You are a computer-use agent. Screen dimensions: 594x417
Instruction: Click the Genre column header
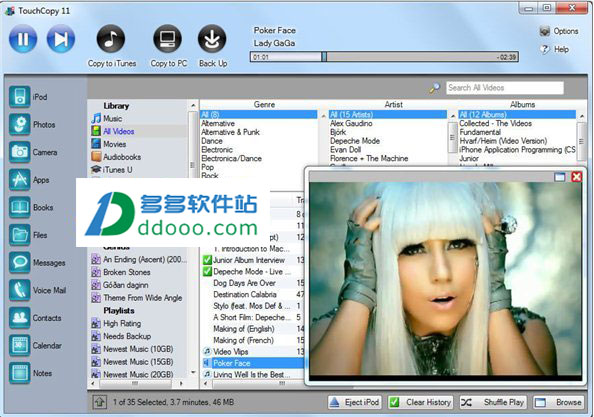tap(264, 105)
